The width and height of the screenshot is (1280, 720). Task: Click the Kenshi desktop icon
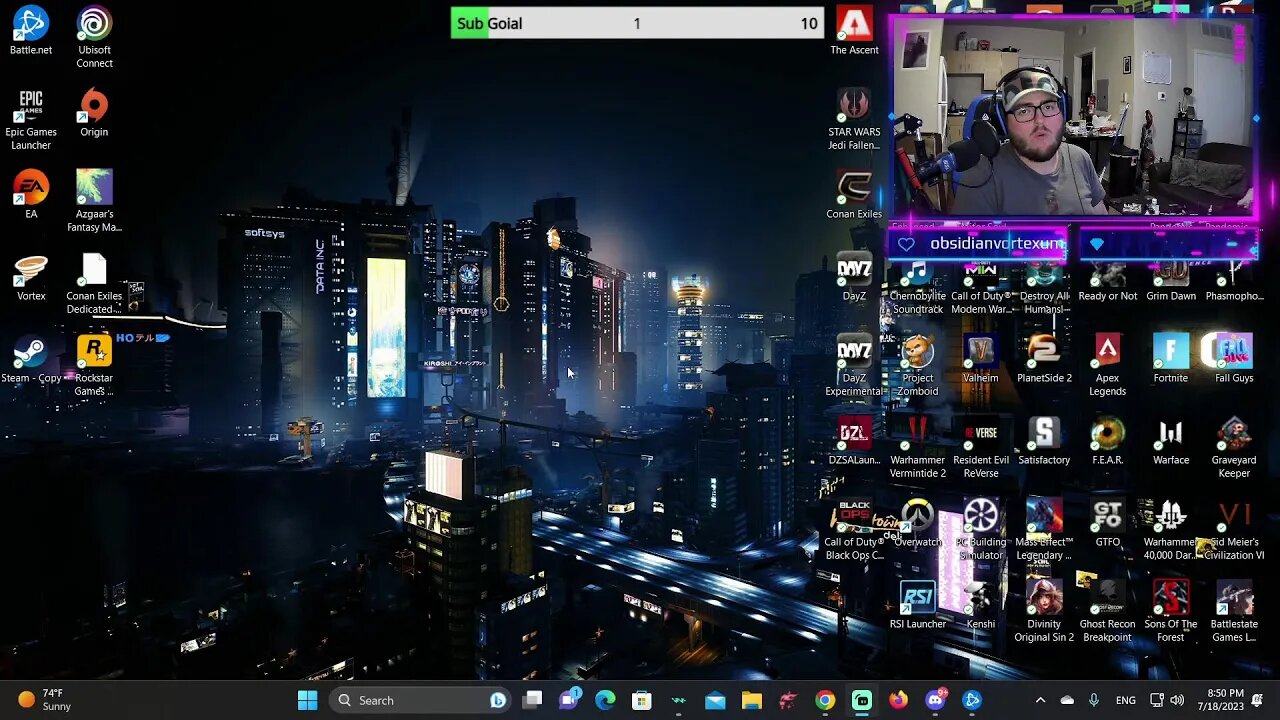tap(980, 605)
